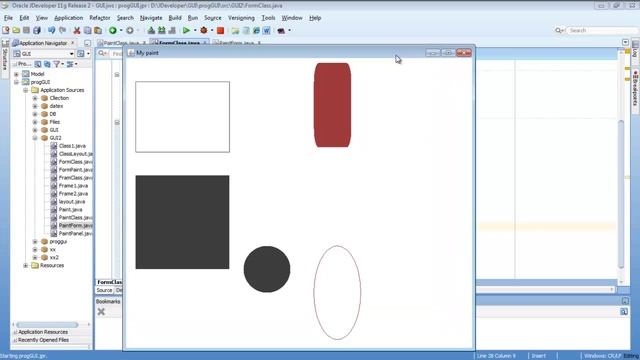640x360 pixels.
Task: Click the magnifier icon in editor find bar
Action: click(x=102, y=53)
